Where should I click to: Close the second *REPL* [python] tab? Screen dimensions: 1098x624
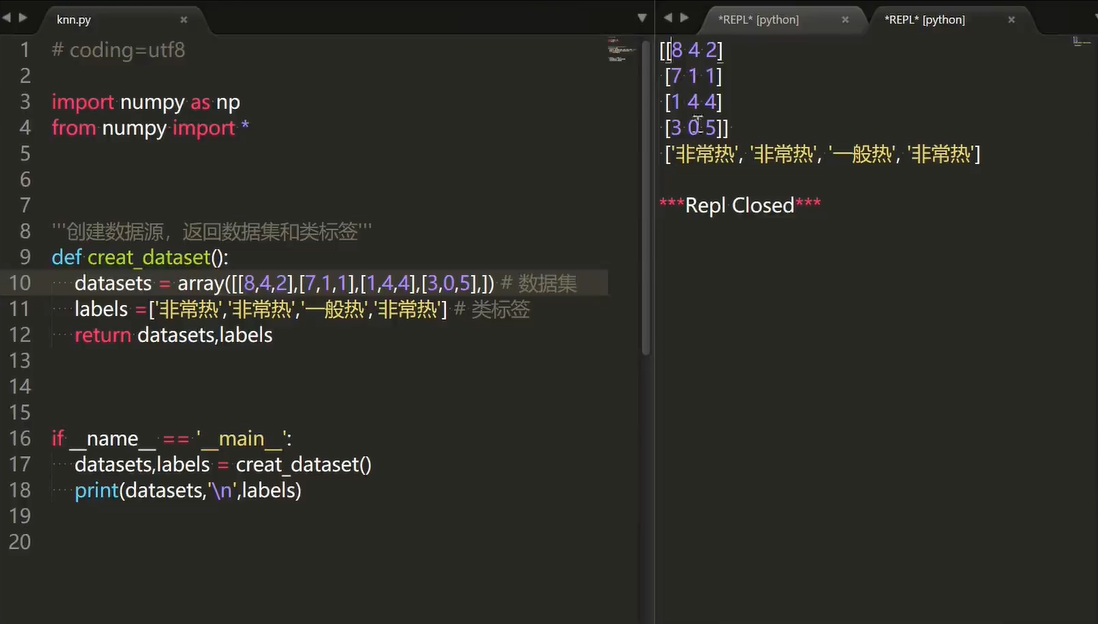coord(1011,20)
